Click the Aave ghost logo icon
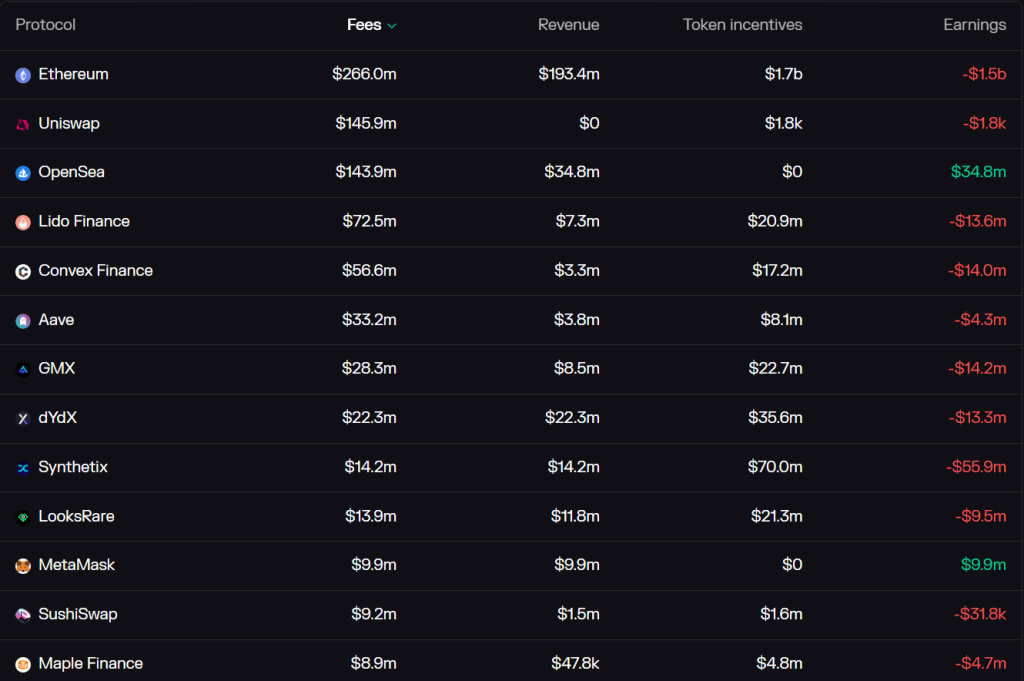 [x=23, y=321]
